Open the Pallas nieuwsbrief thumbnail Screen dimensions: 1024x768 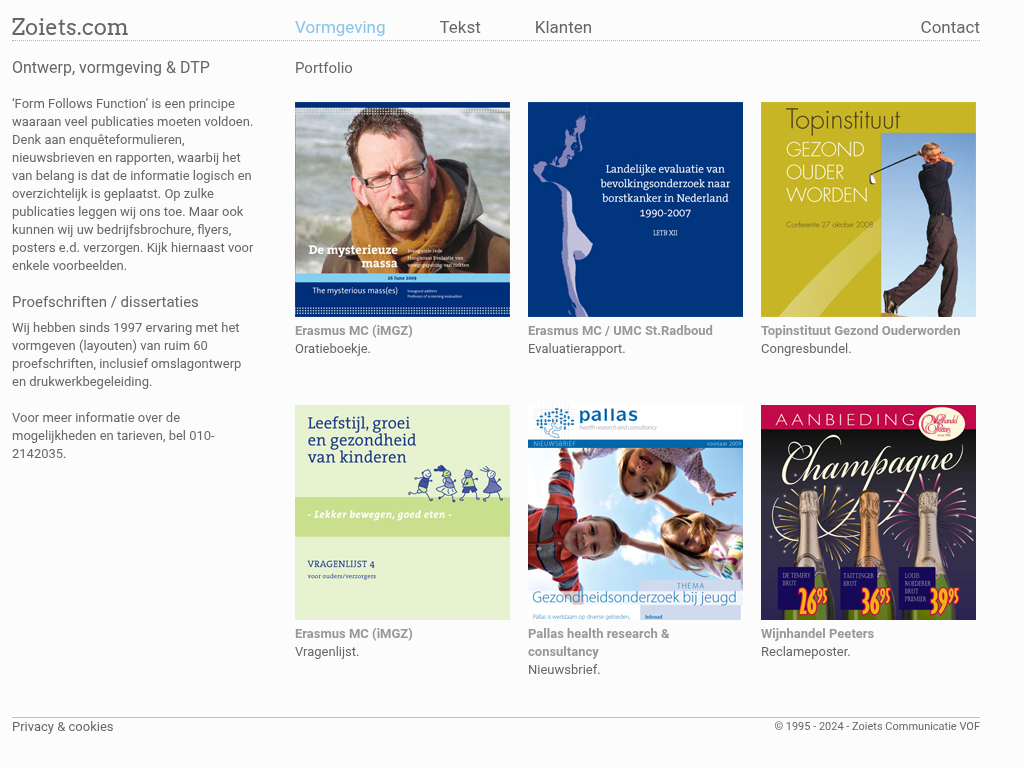click(635, 512)
